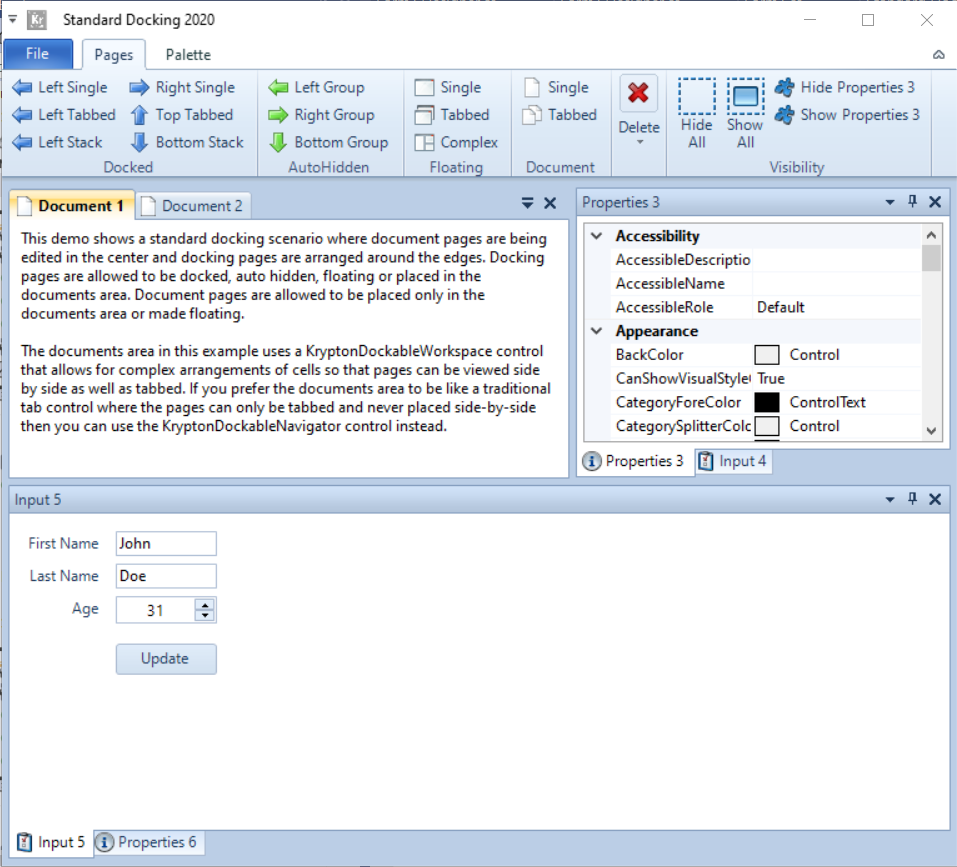
Task: Click the Show All button
Action: click(745, 114)
